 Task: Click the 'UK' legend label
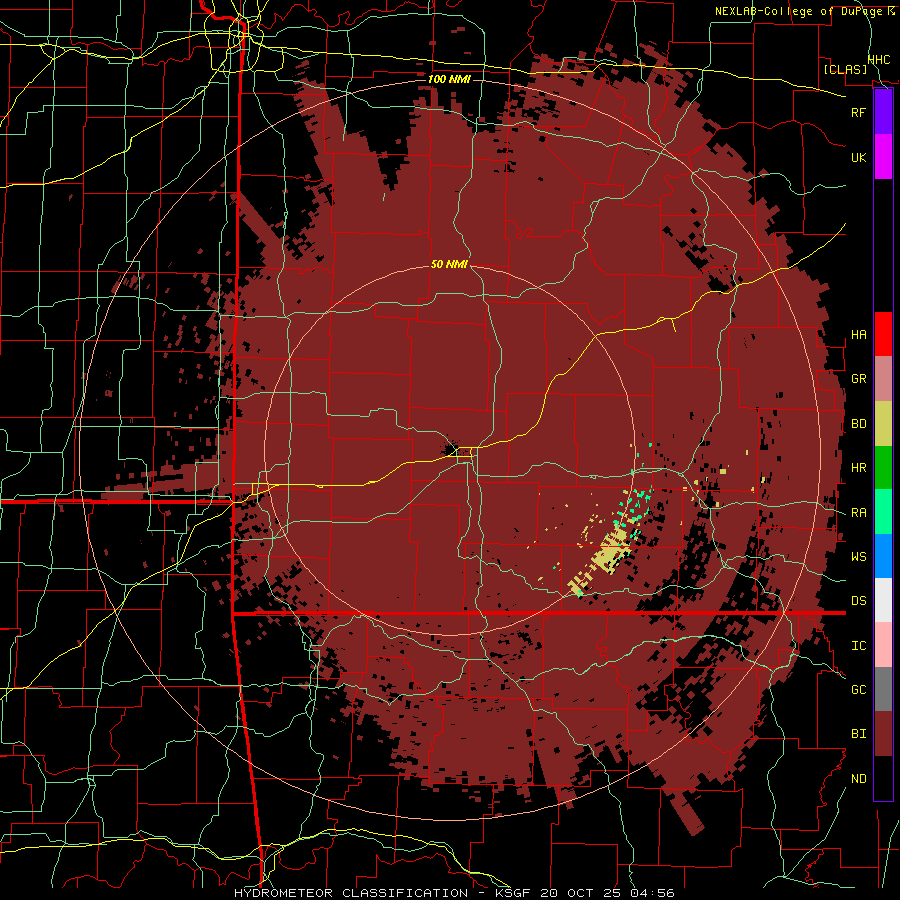(x=858, y=157)
